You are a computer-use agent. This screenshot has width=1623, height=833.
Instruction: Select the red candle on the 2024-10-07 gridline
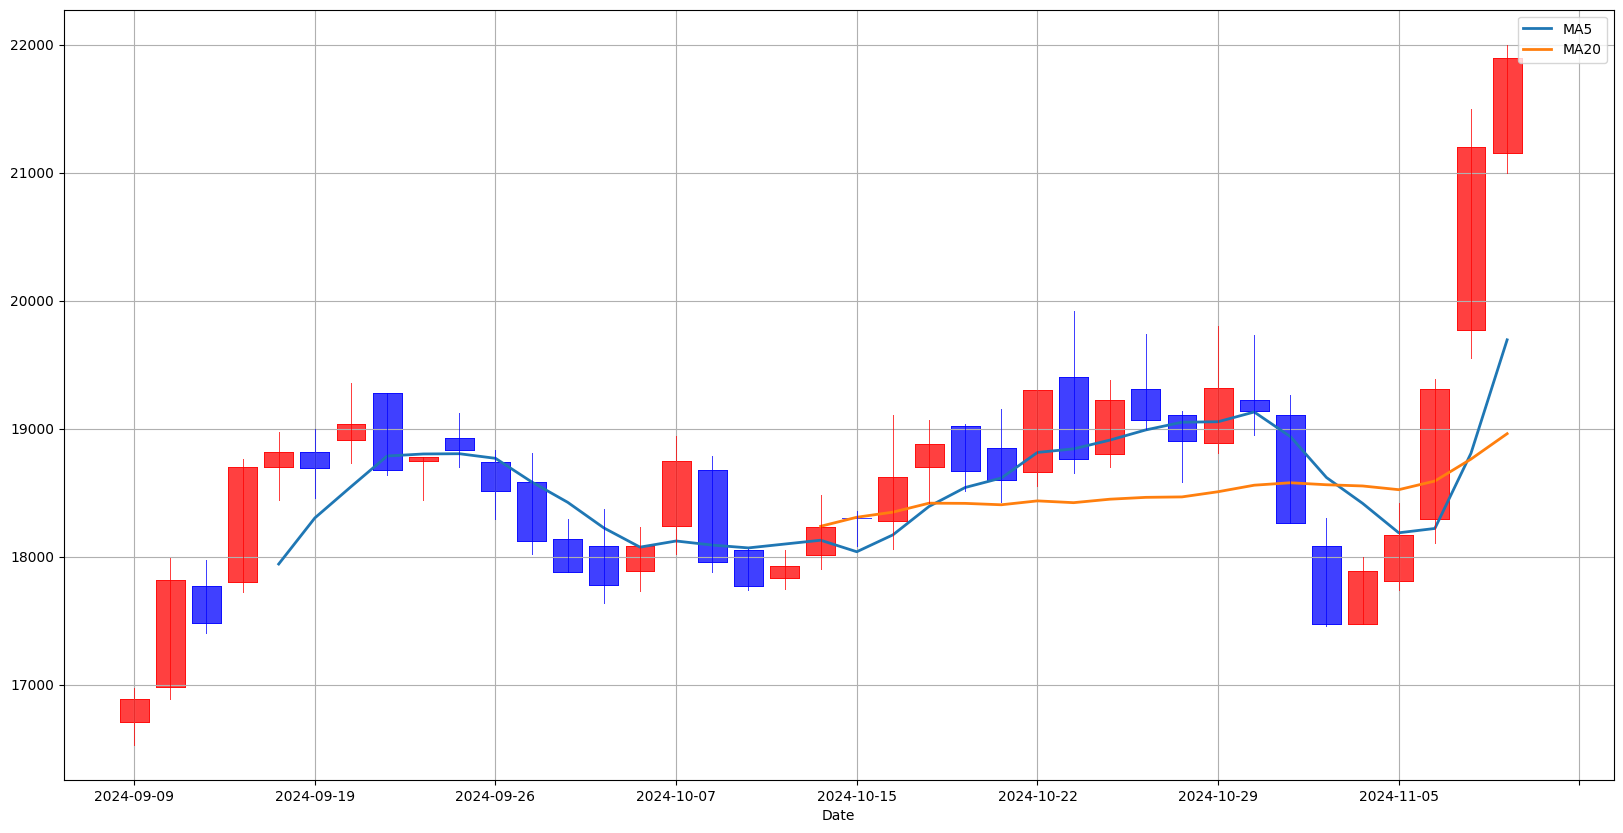[x=676, y=494]
